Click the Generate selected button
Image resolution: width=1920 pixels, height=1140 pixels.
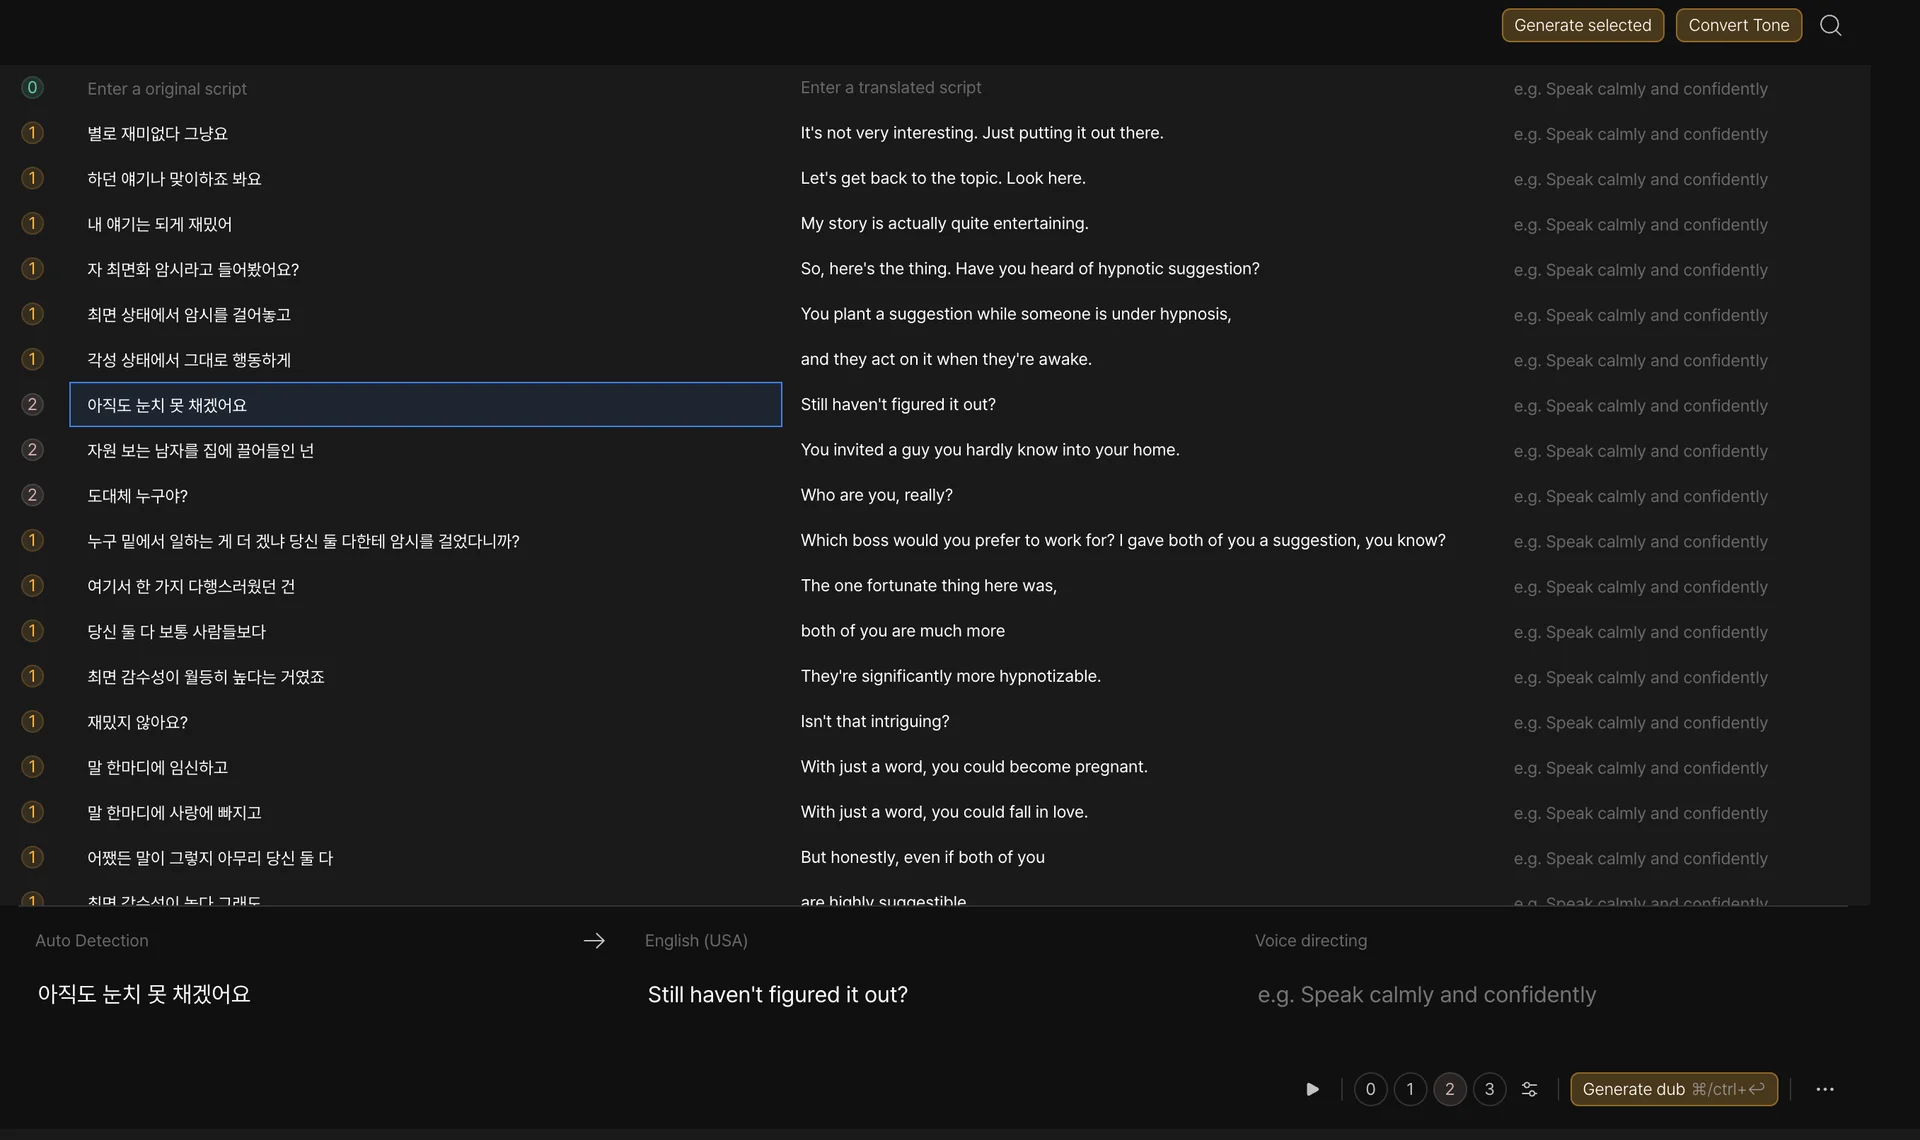[1582, 25]
